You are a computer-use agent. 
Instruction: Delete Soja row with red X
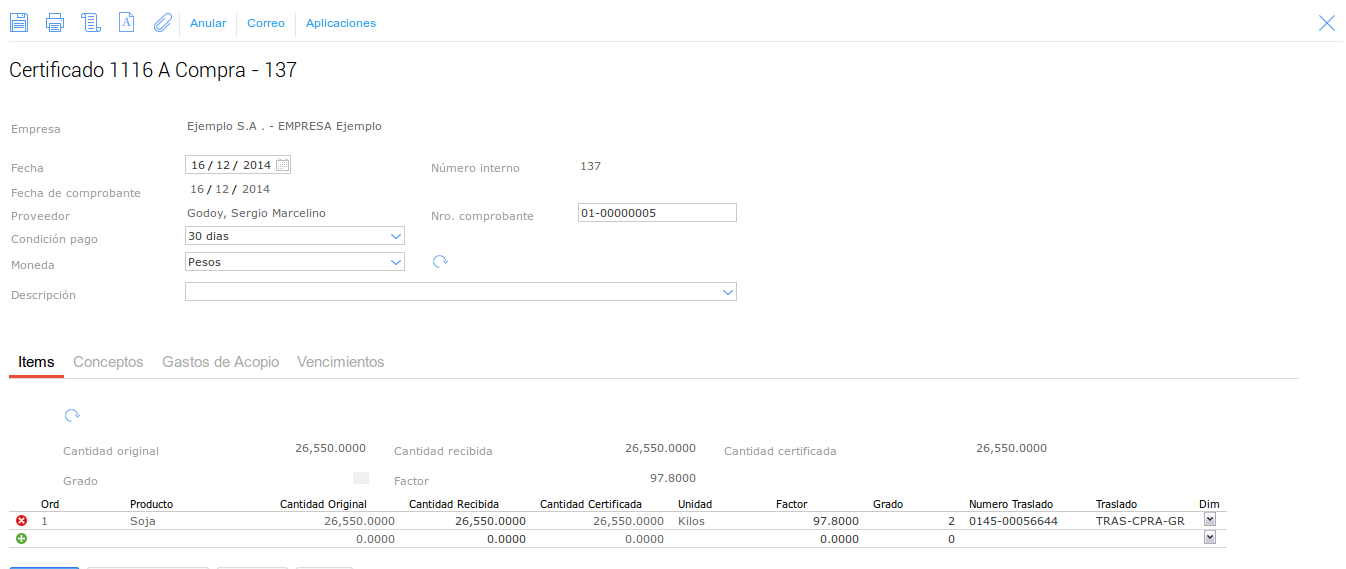[22, 521]
